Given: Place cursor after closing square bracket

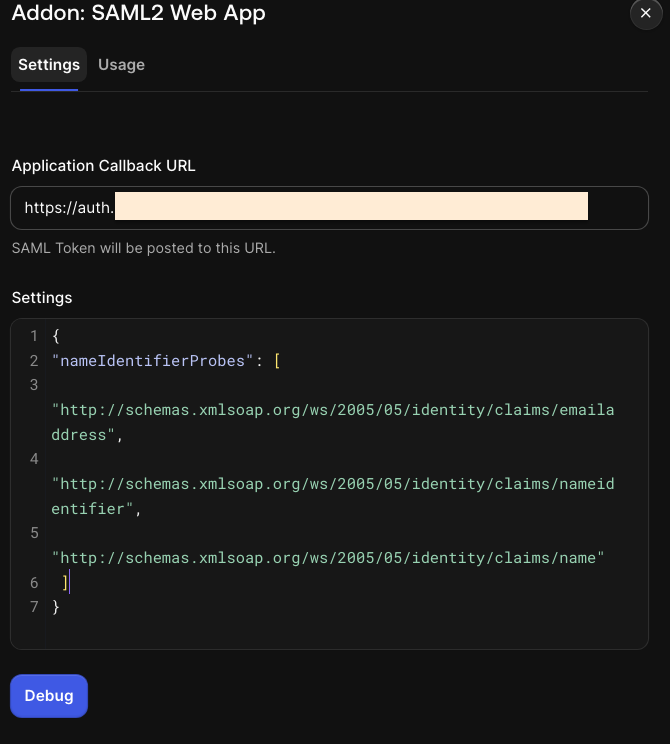Looking at the screenshot, I should pyautogui.click(x=69, y=582).
